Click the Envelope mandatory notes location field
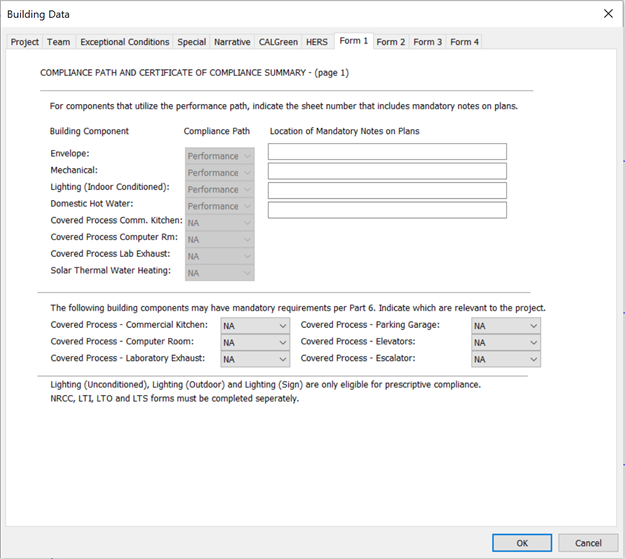This screenshot has height=559, width=625. (387, 152)
